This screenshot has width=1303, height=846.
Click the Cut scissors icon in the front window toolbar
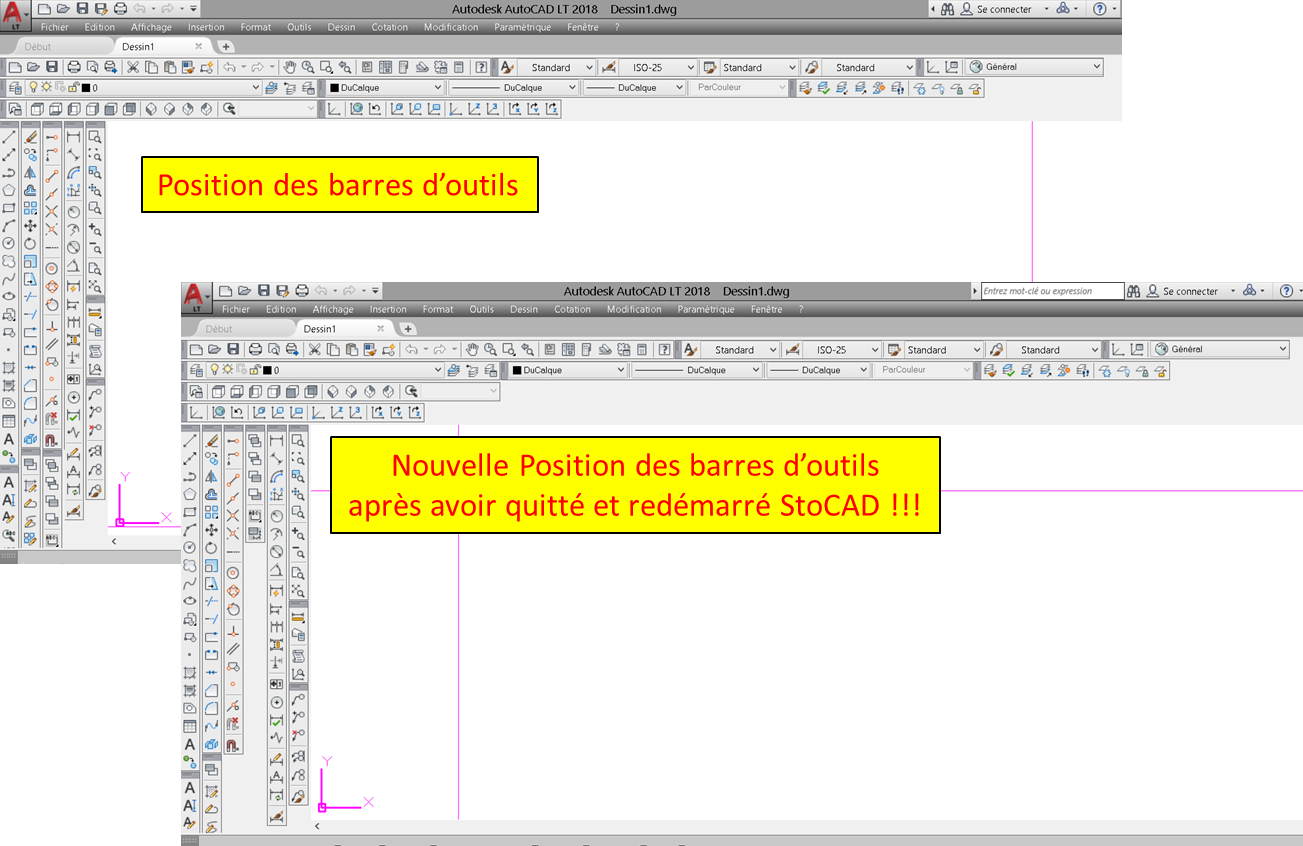[x=315, y=350]
